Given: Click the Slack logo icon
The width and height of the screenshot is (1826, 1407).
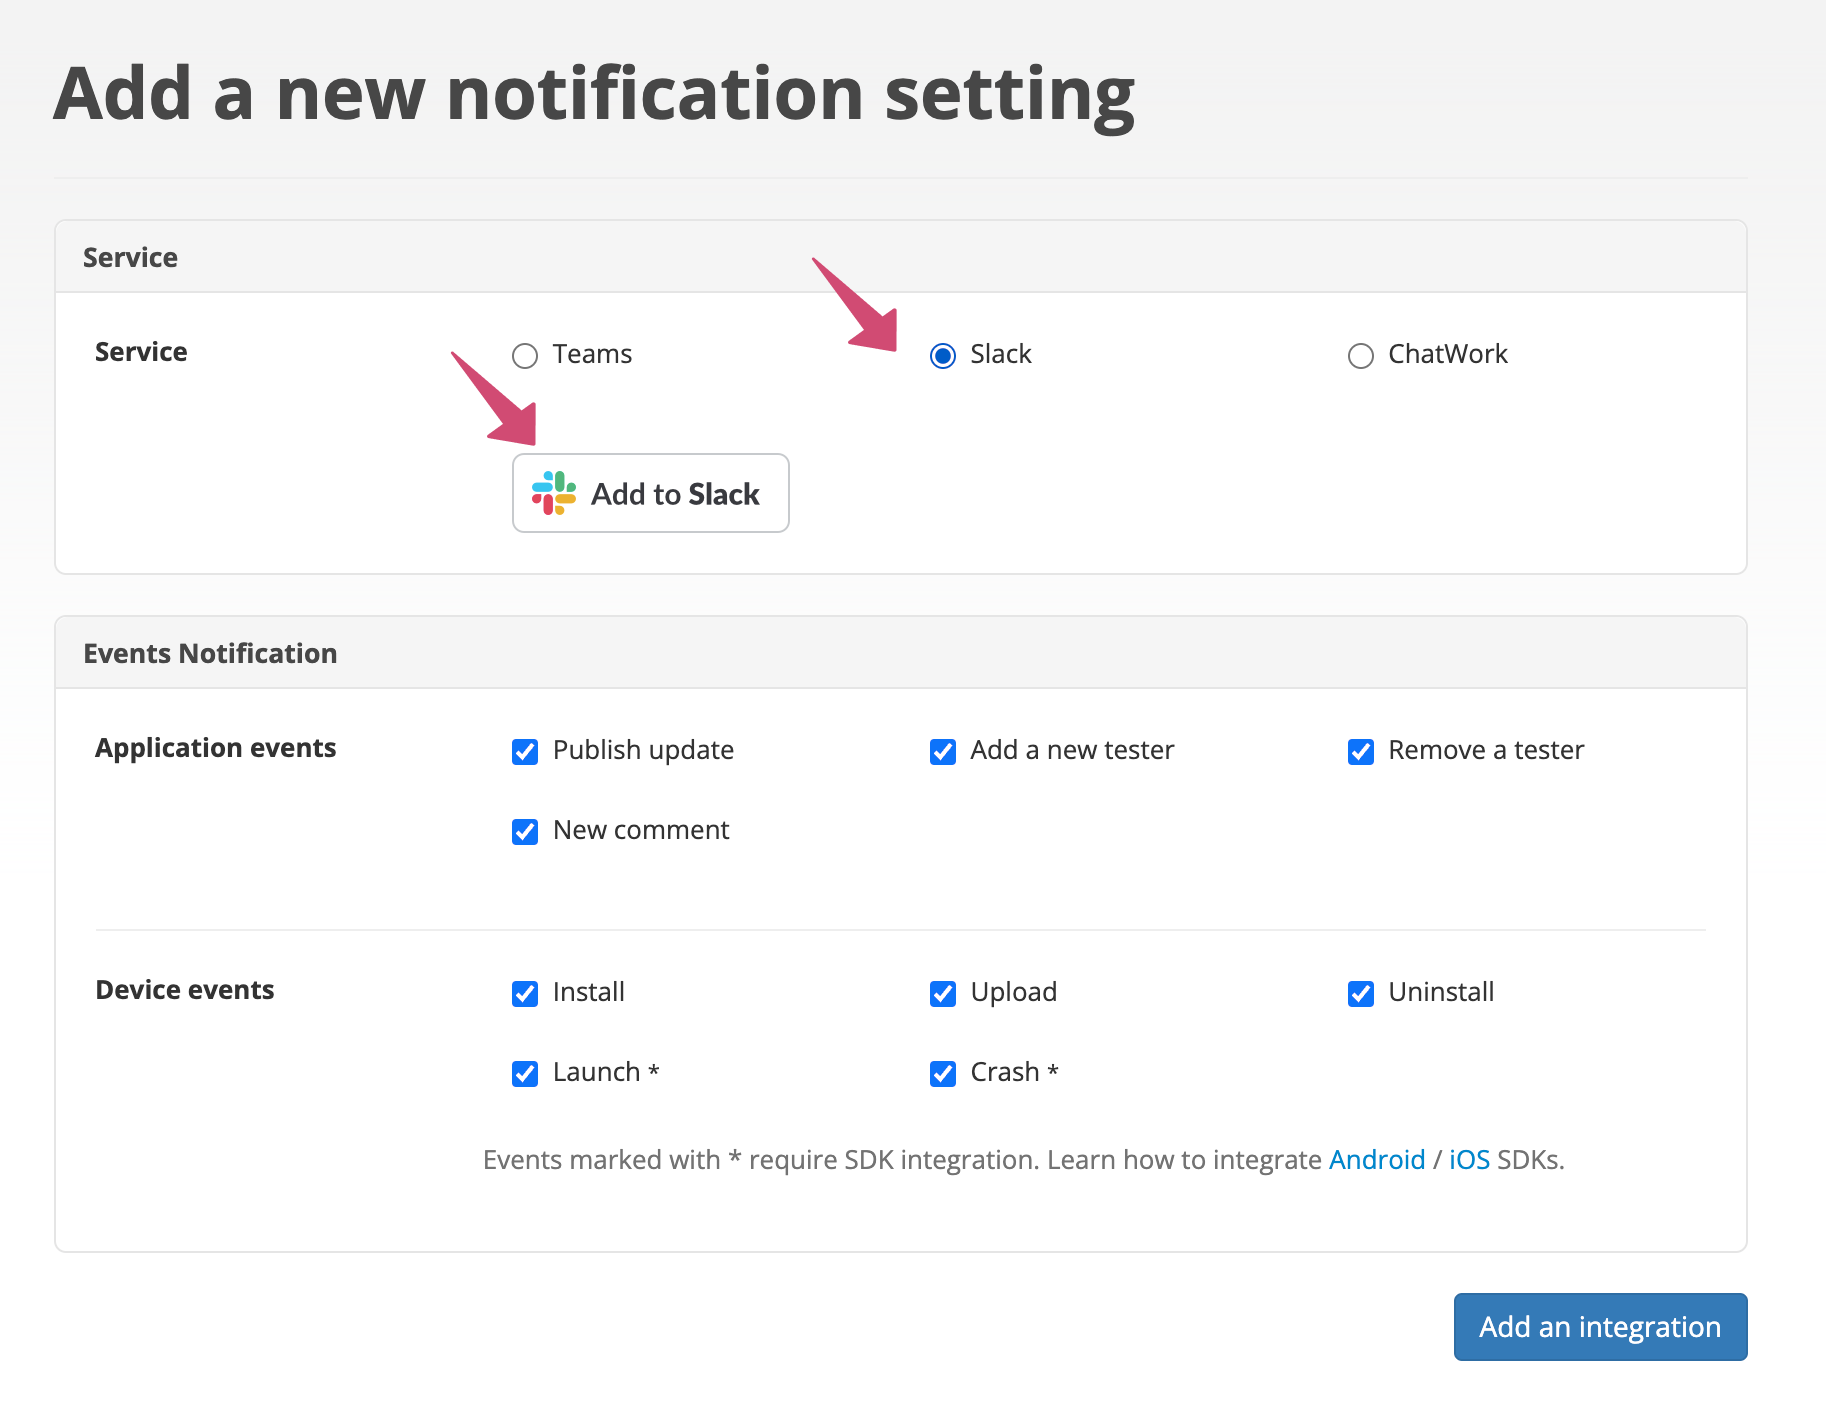Looking at the screenshot, I should coord(554,492).
